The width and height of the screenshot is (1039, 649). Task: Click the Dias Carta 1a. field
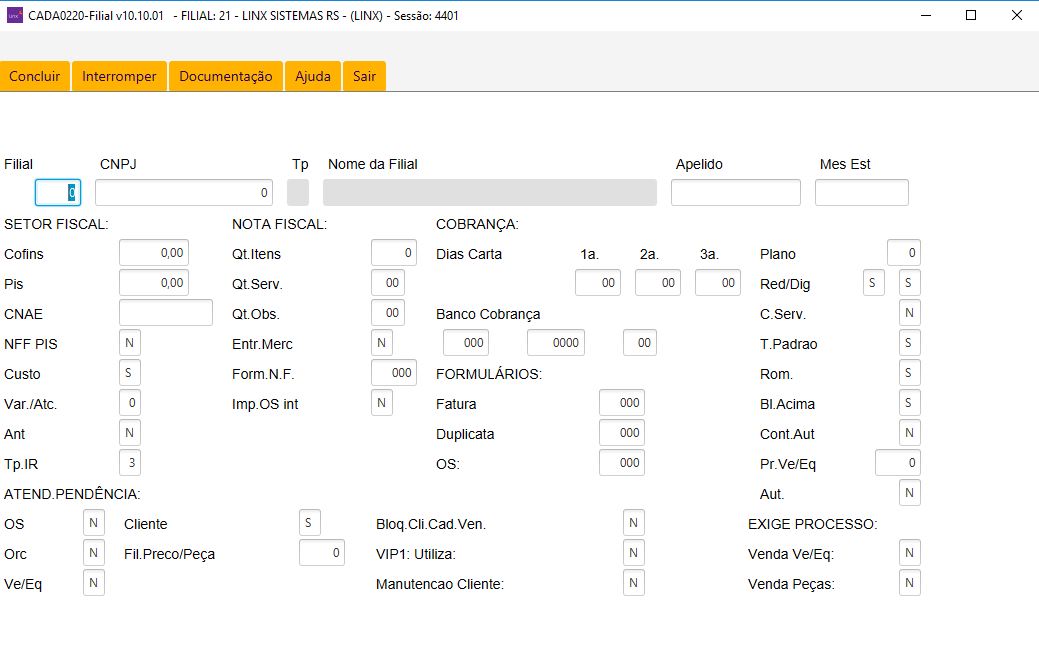pos(598,282)
